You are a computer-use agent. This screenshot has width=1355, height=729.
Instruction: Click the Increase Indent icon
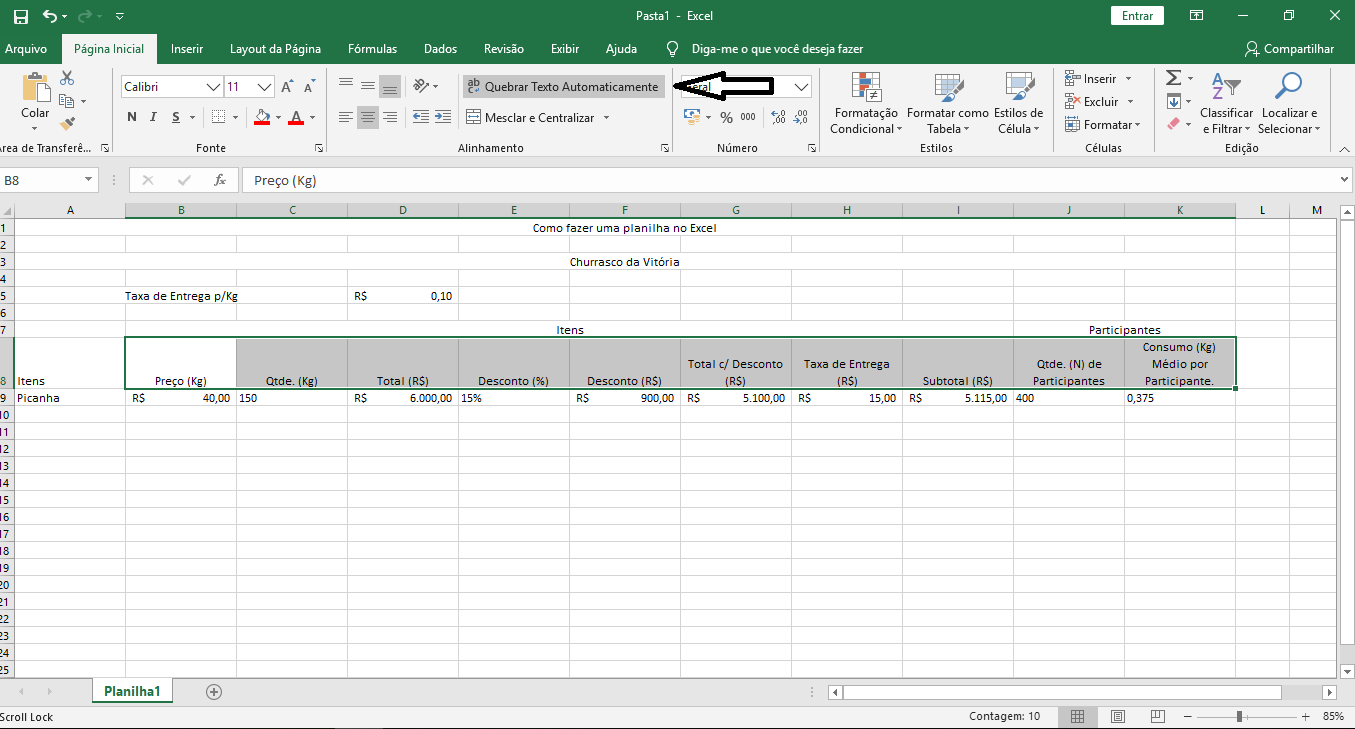click(443, 117)
